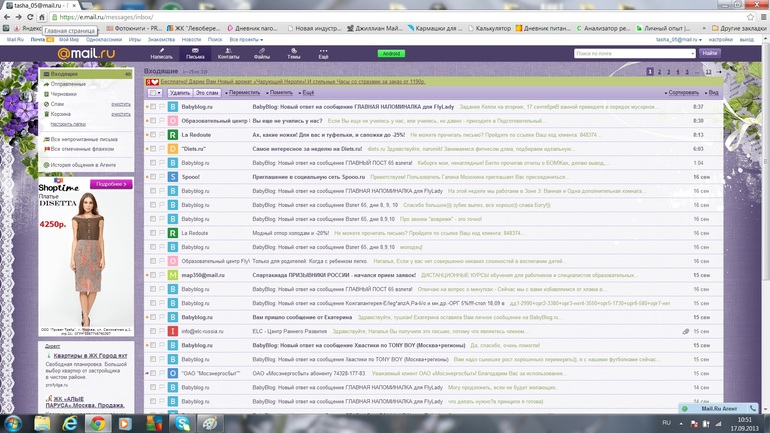Image resolution: width=770 pixels, height=433 pixels.
Task: Select the first Babyblog.ru email checkbox
Action: 153,106
